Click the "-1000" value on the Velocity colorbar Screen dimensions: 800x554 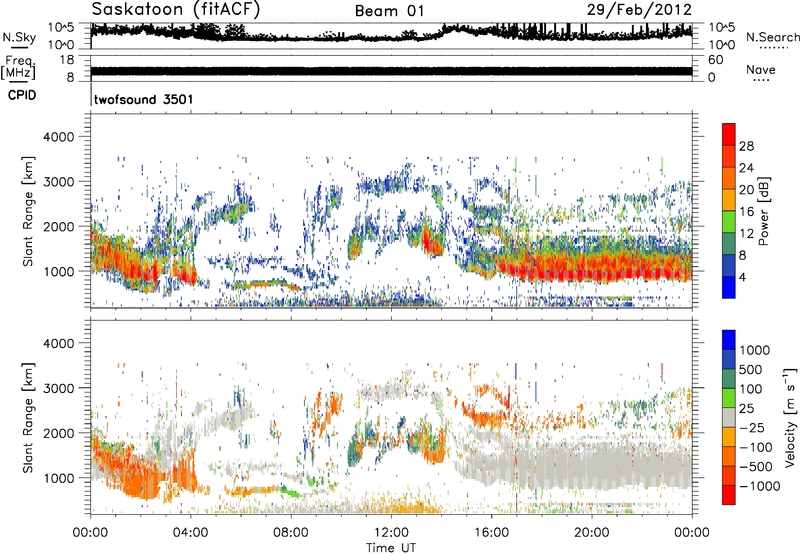[759, 486]
